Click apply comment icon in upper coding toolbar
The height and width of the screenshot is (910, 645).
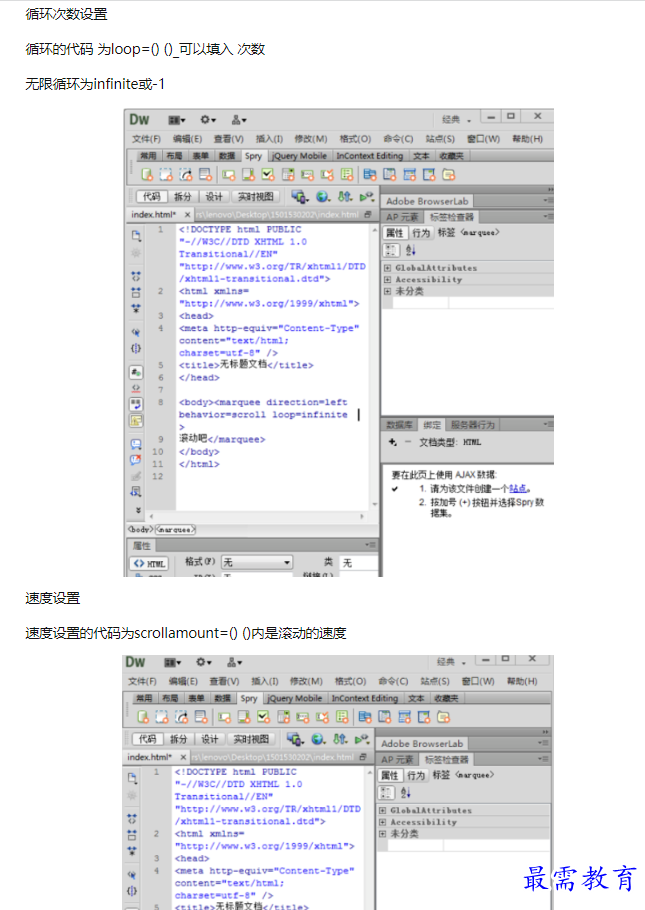pos(136,444)
